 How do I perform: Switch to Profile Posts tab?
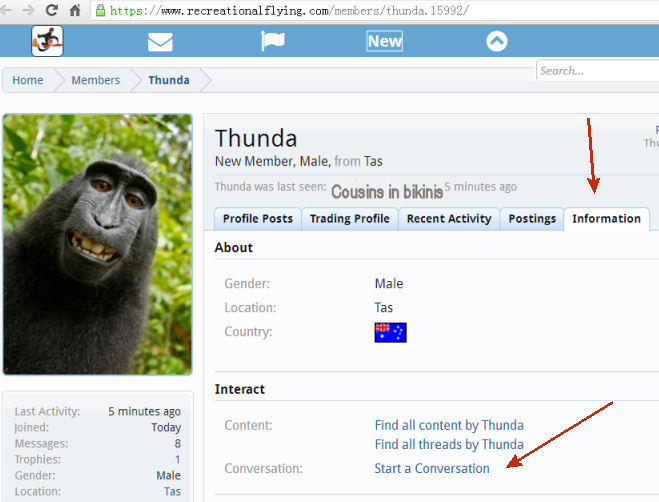[258, 219]
